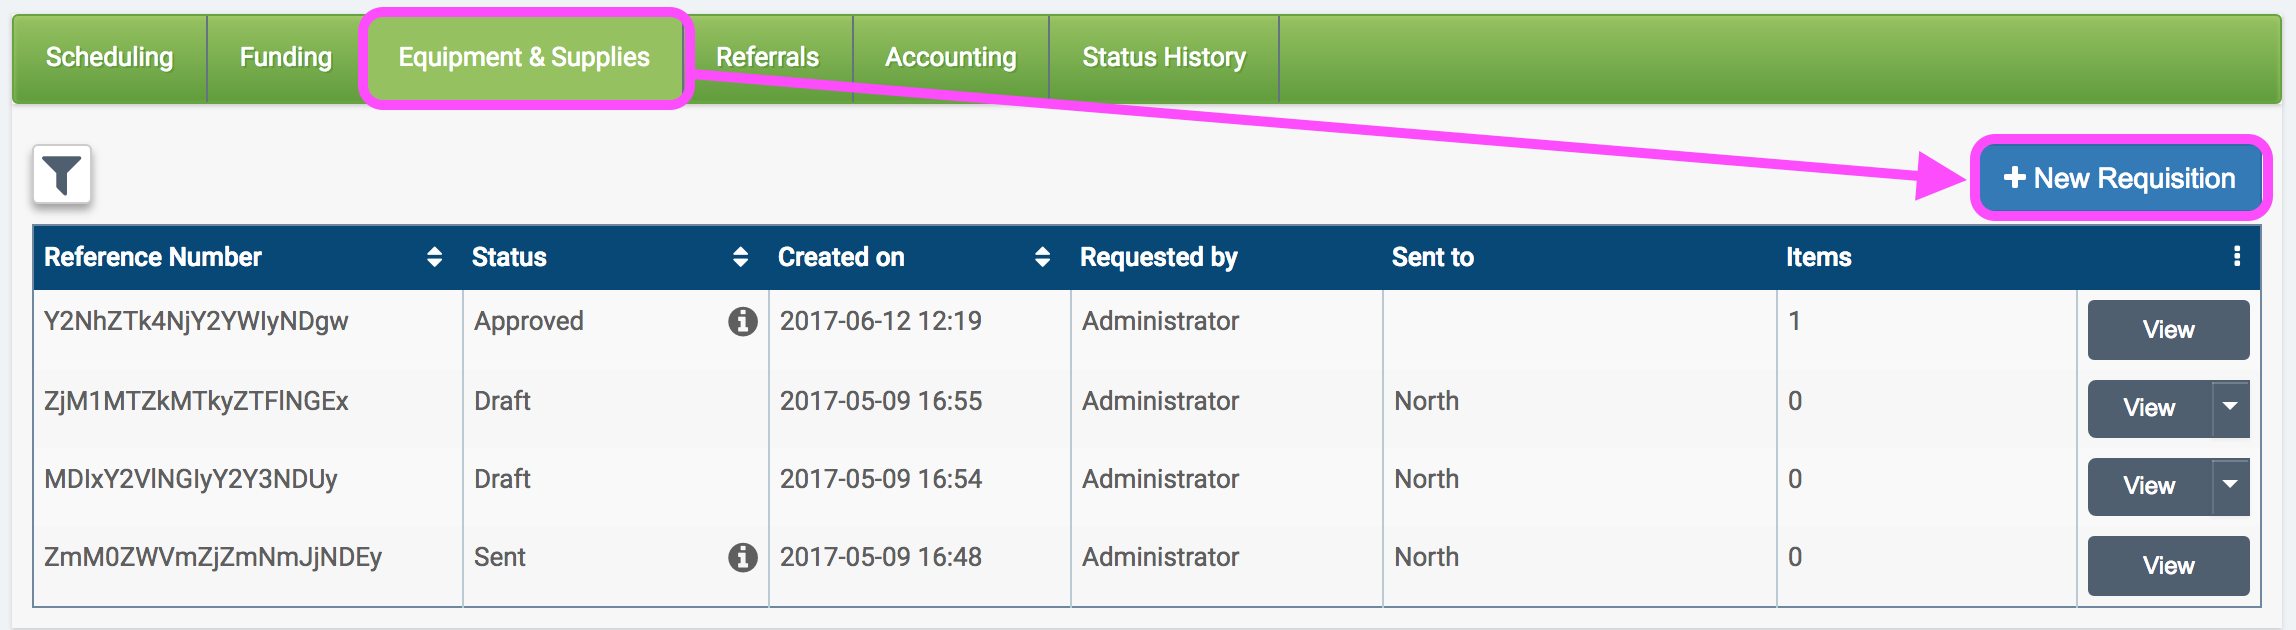Create a New Requisition
Viewport: 2296px width, 630px height.
pyautogui.click(x=2119, y=178)
